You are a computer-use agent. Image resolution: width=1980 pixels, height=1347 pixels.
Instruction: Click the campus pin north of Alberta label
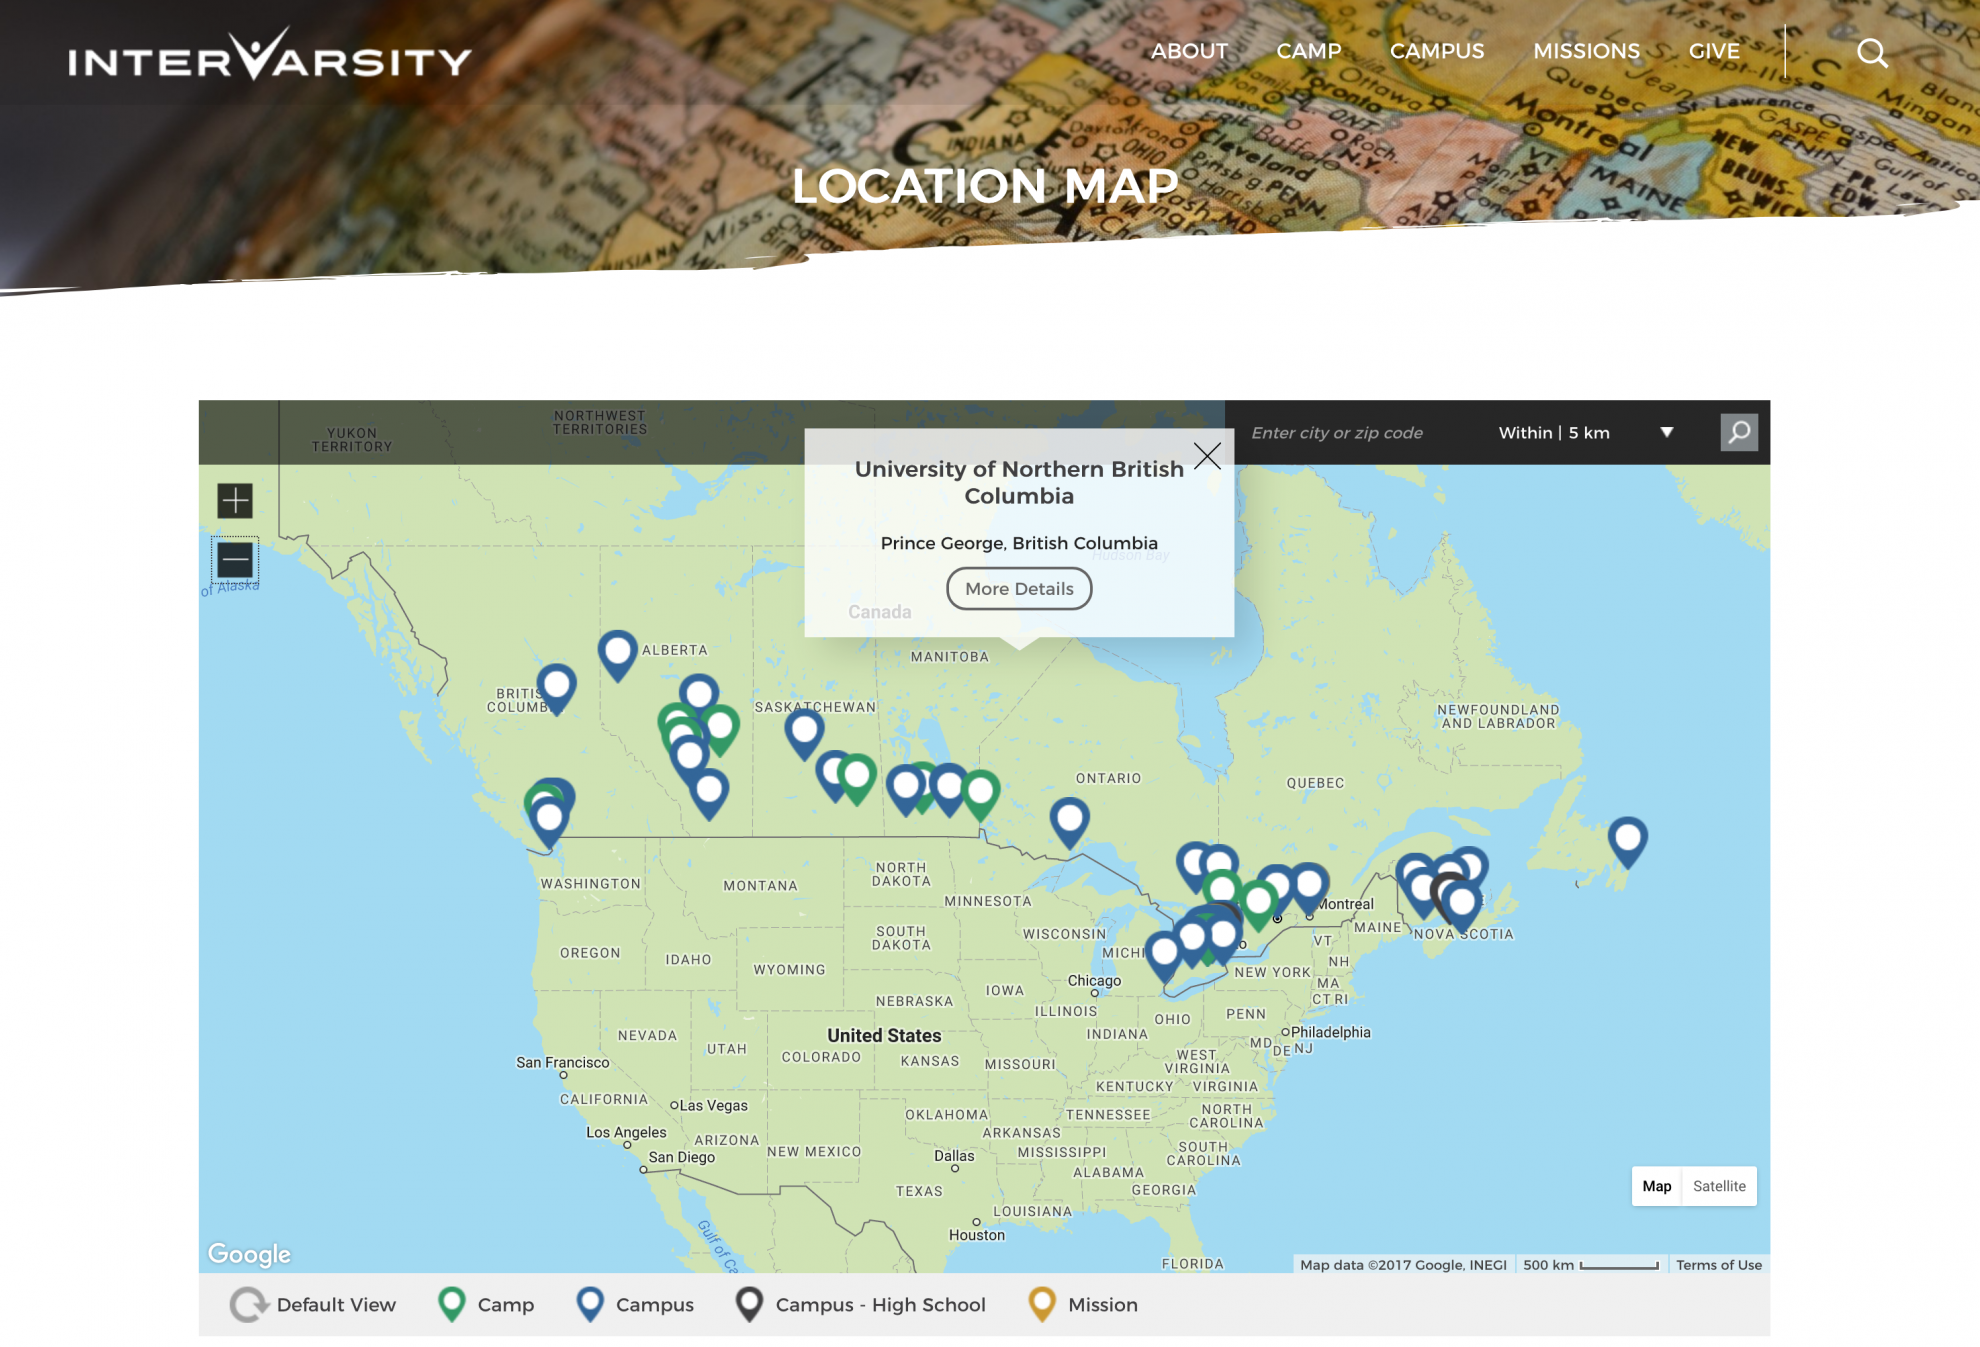click(618, 652)
